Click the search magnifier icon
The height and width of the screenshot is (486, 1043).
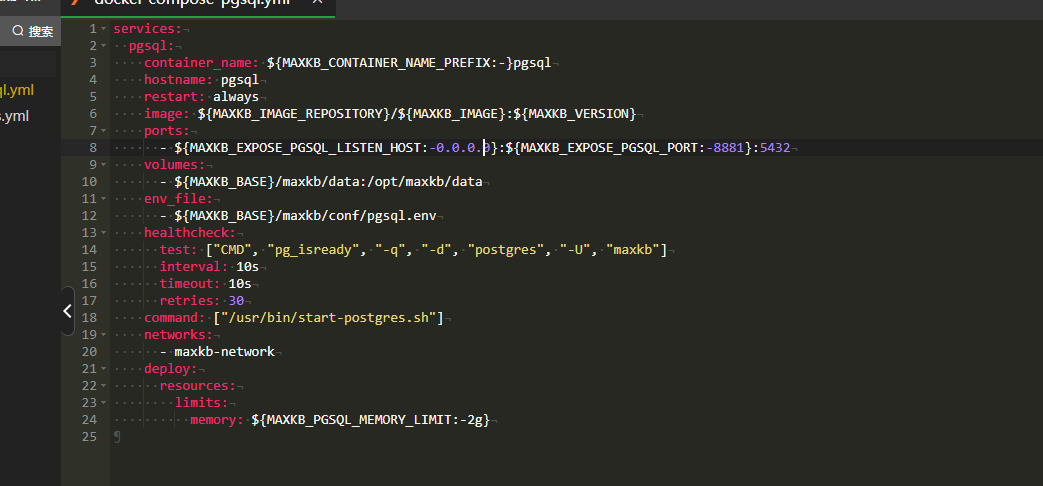click(x=17, y=31)
